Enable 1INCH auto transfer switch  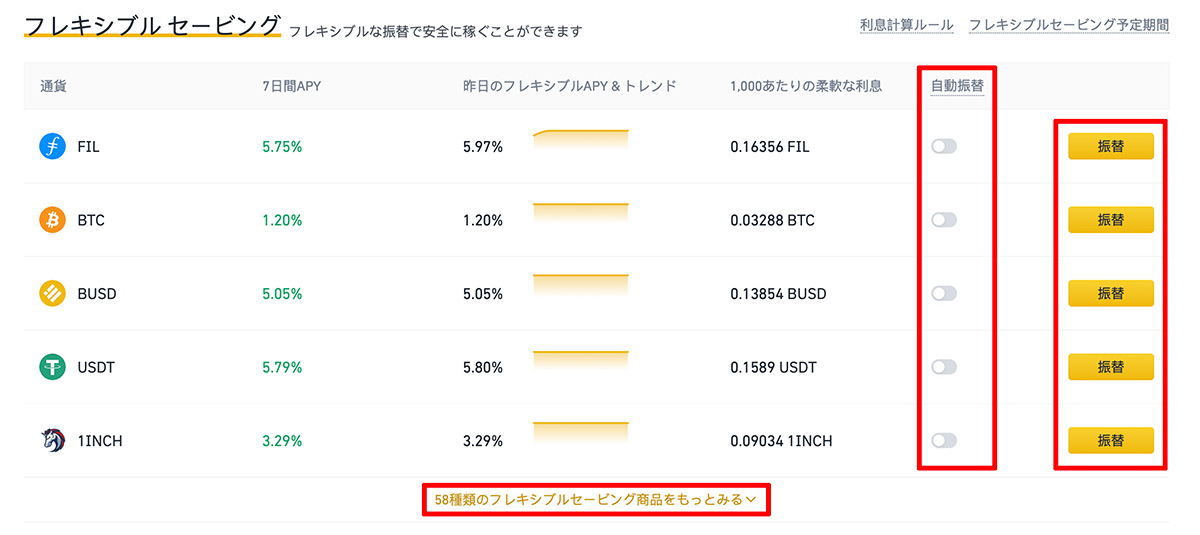(x=944, y=441)
